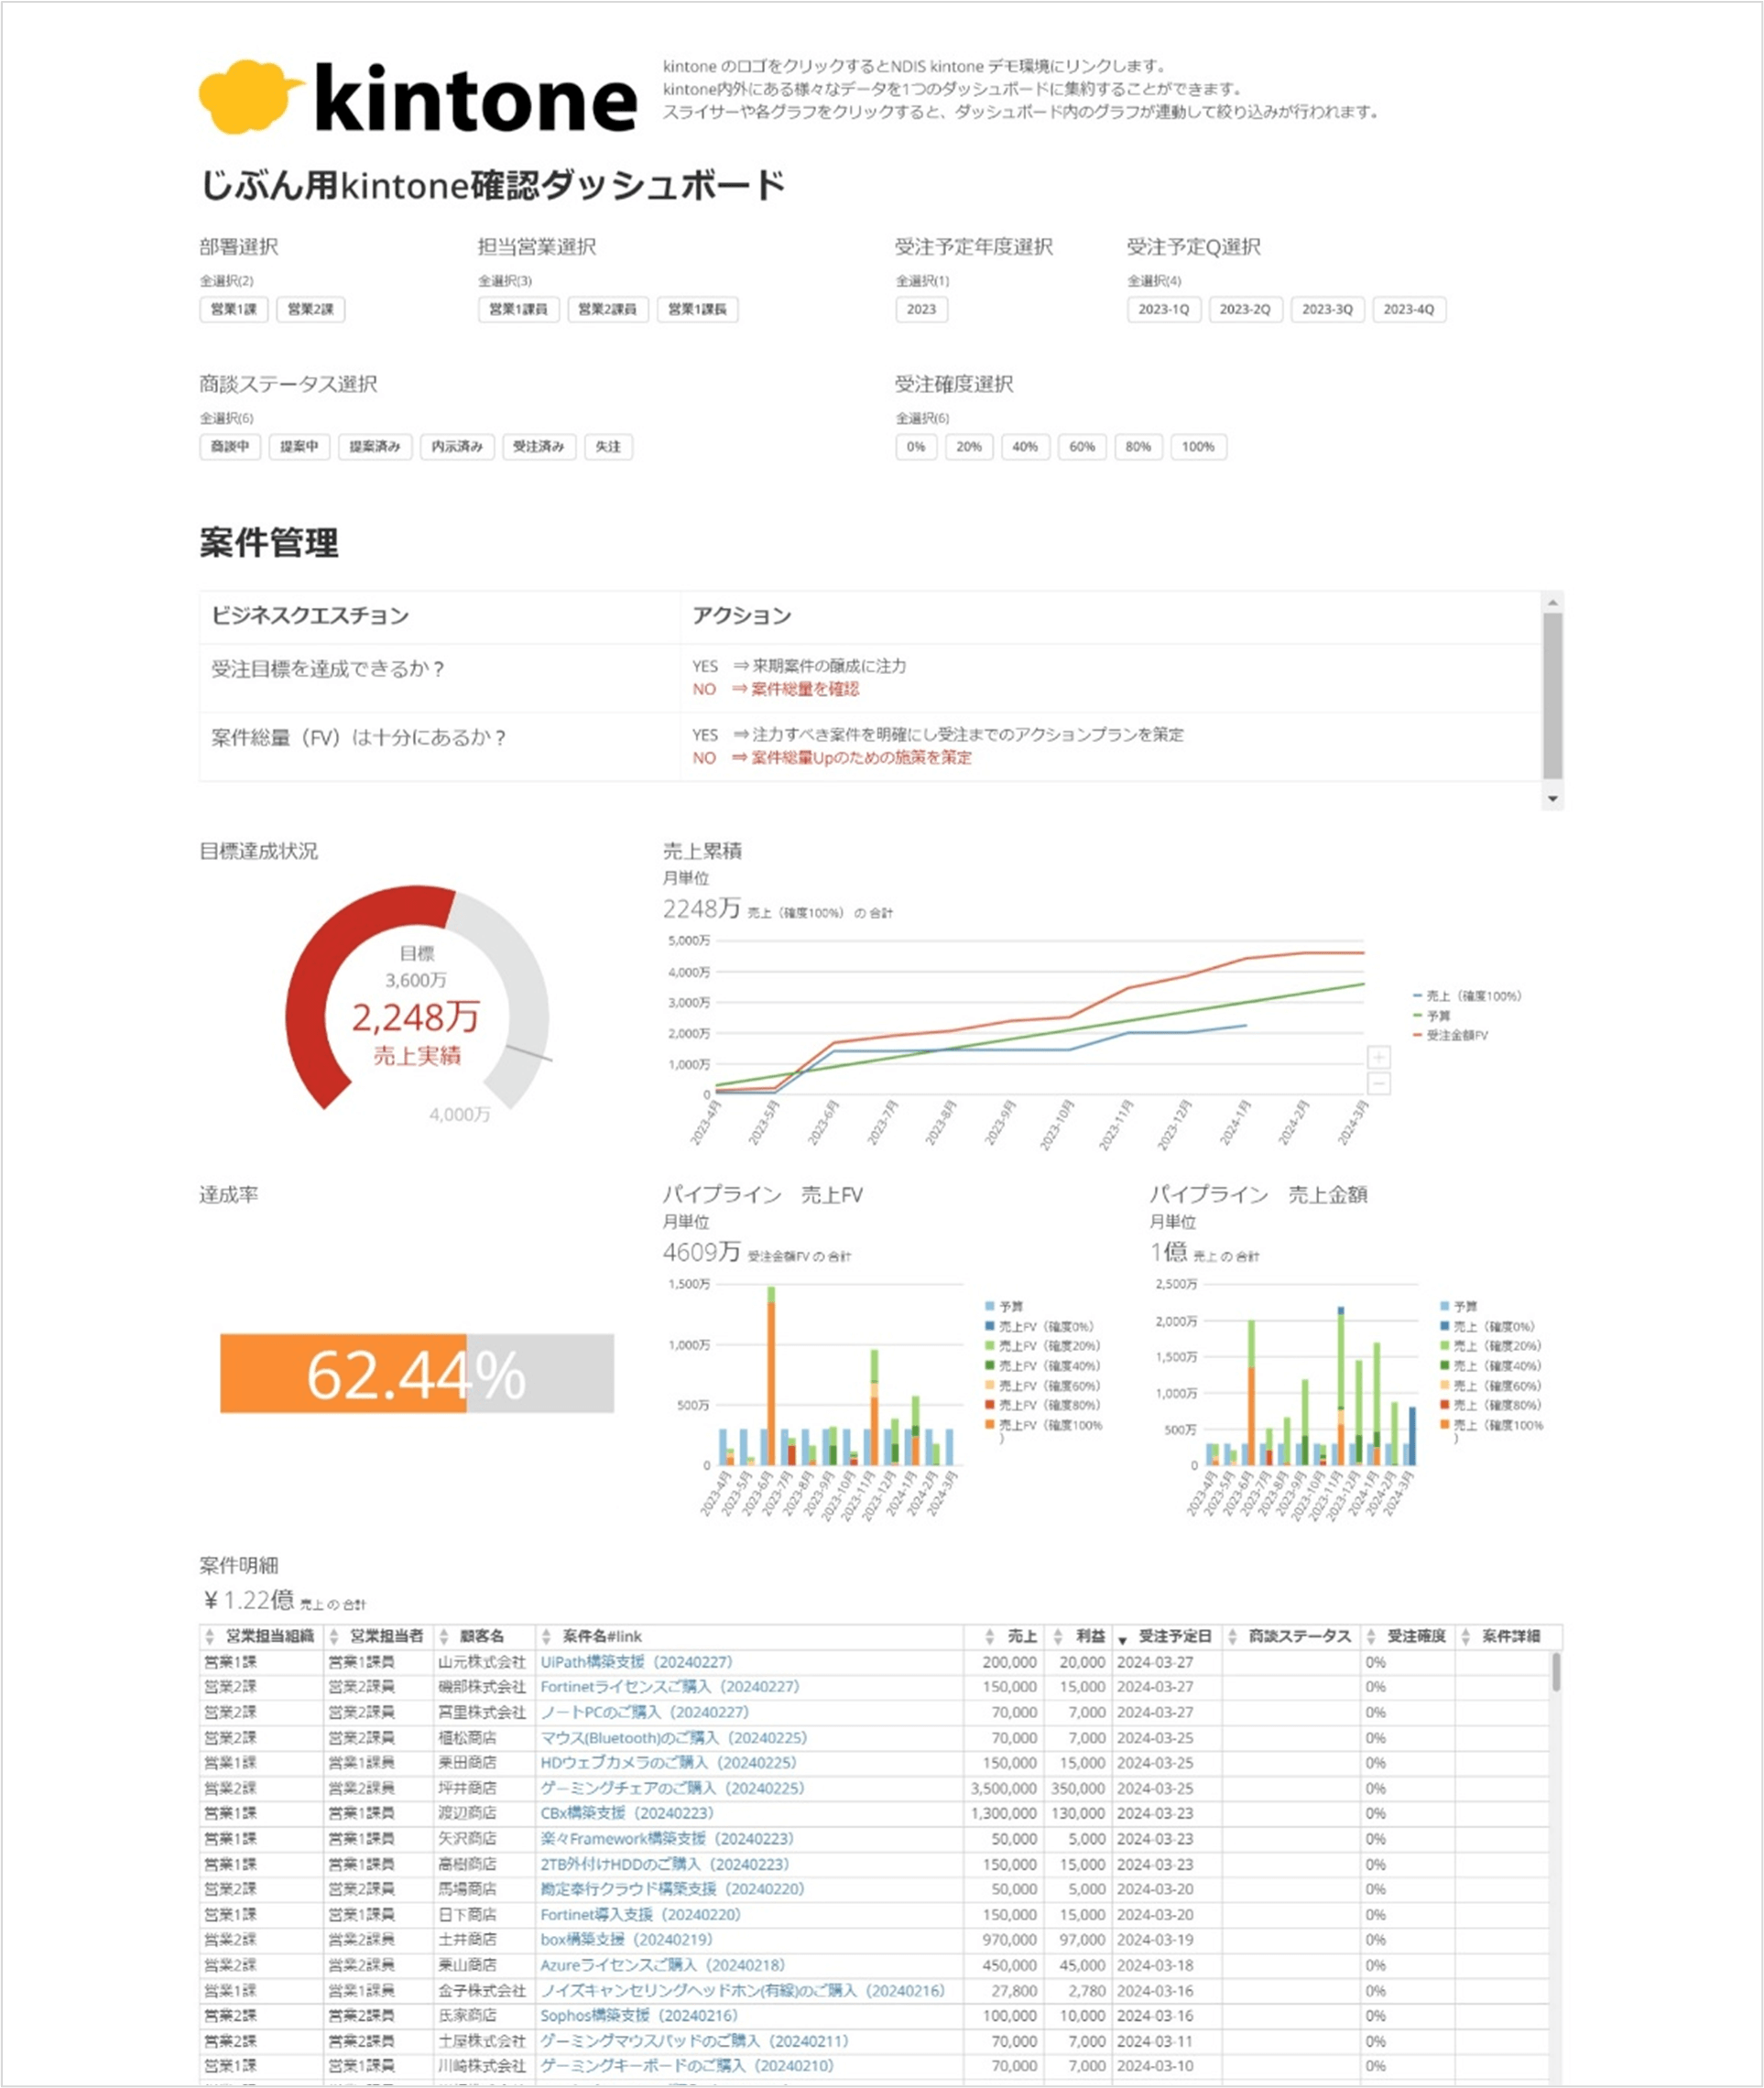The width and height of the screenshot is (1764, 2088).
Task: Click 売上FV（確度20%）legend swatch
Action: 990,1346
